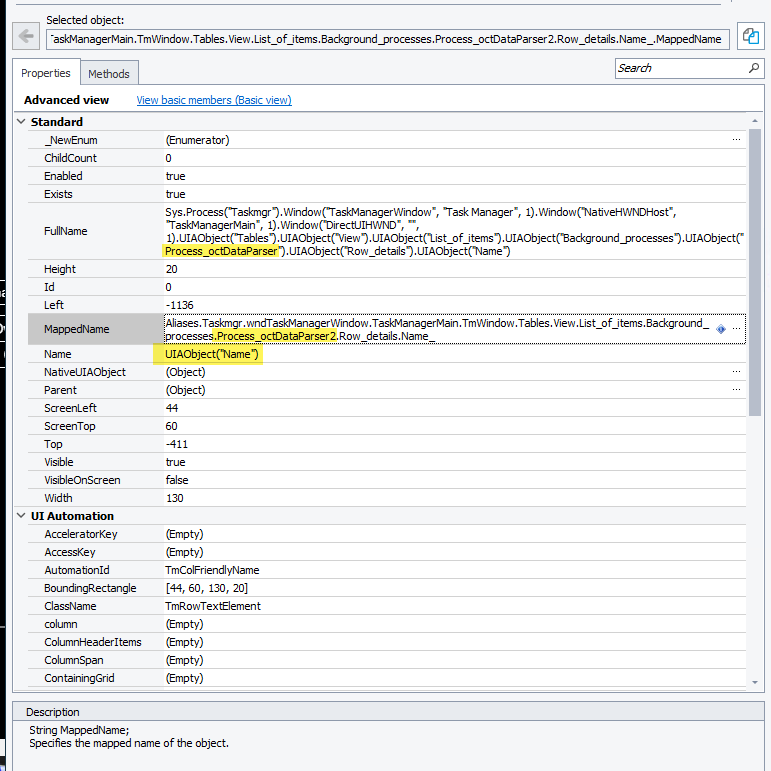The width and height of the screenshot is (771, 771).
Task: Click the back arrow navigation button
Action: [25, 38]
